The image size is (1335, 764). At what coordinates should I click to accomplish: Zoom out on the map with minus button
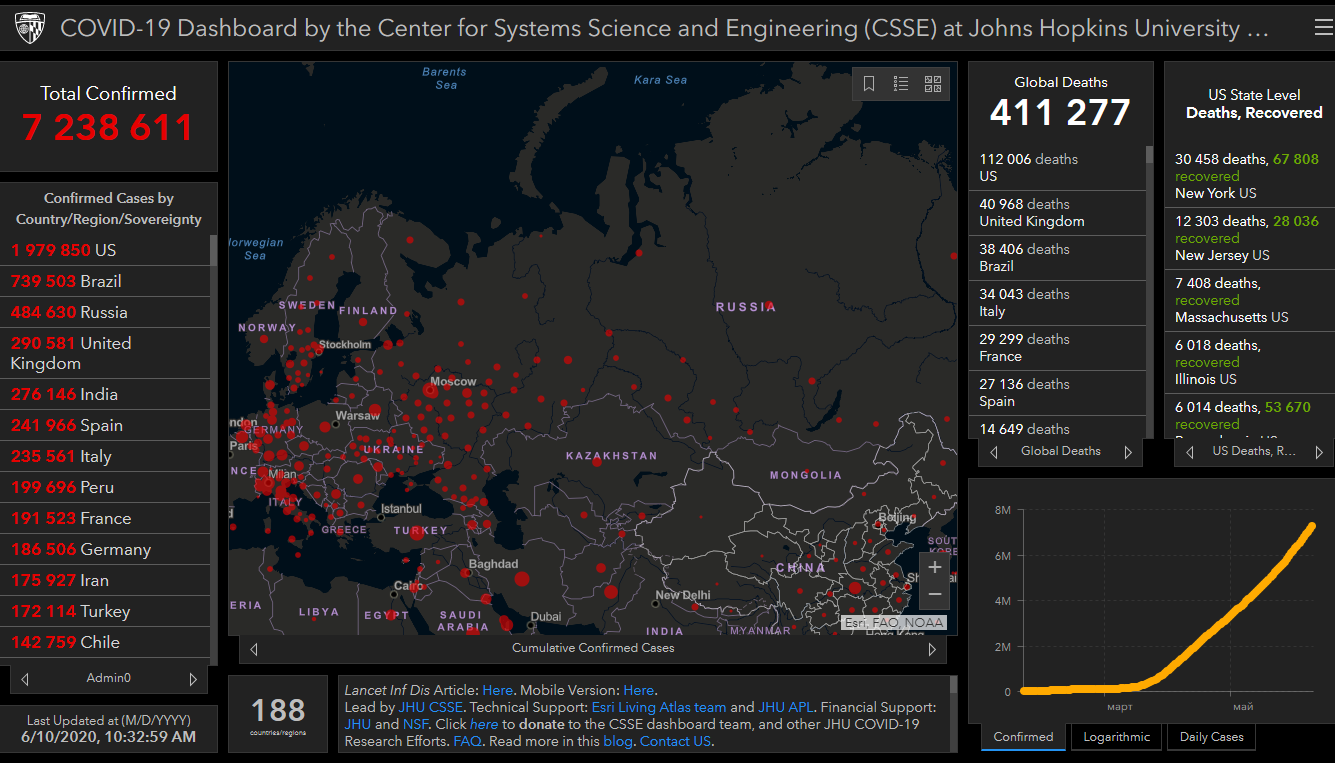point(934,594)
